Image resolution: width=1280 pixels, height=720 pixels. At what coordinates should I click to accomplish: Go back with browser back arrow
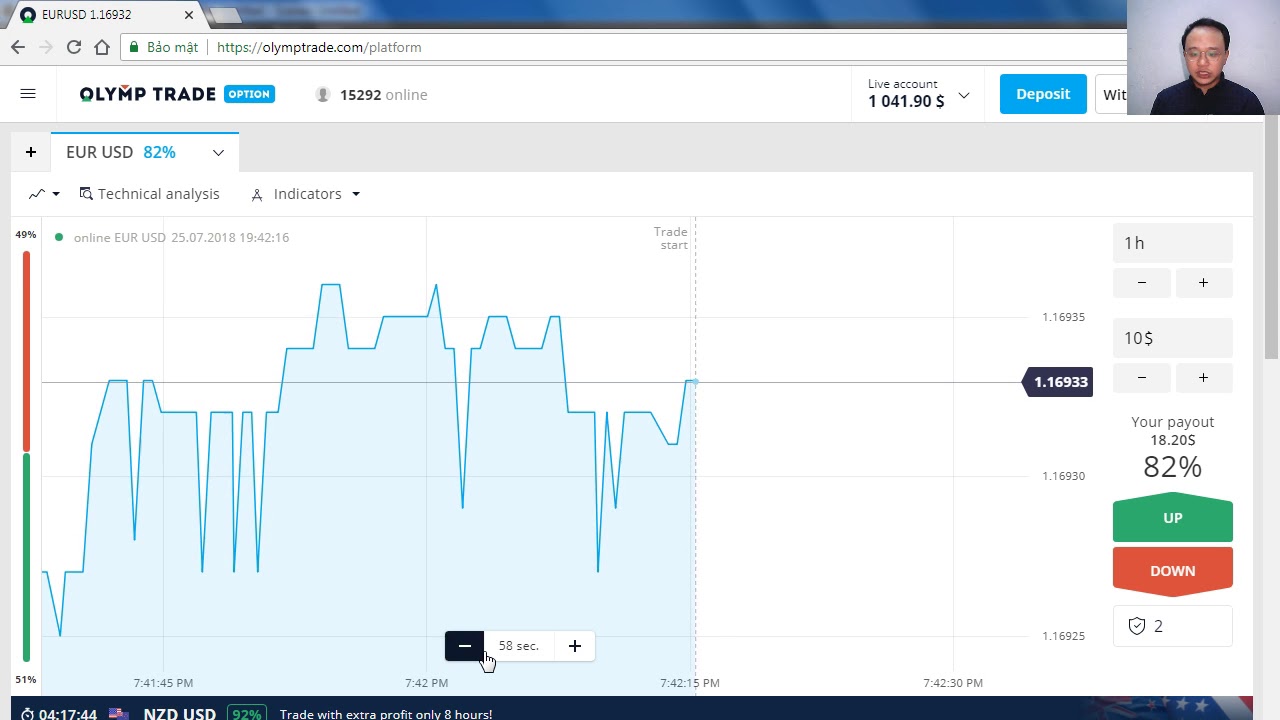click(x=18, y=47)
